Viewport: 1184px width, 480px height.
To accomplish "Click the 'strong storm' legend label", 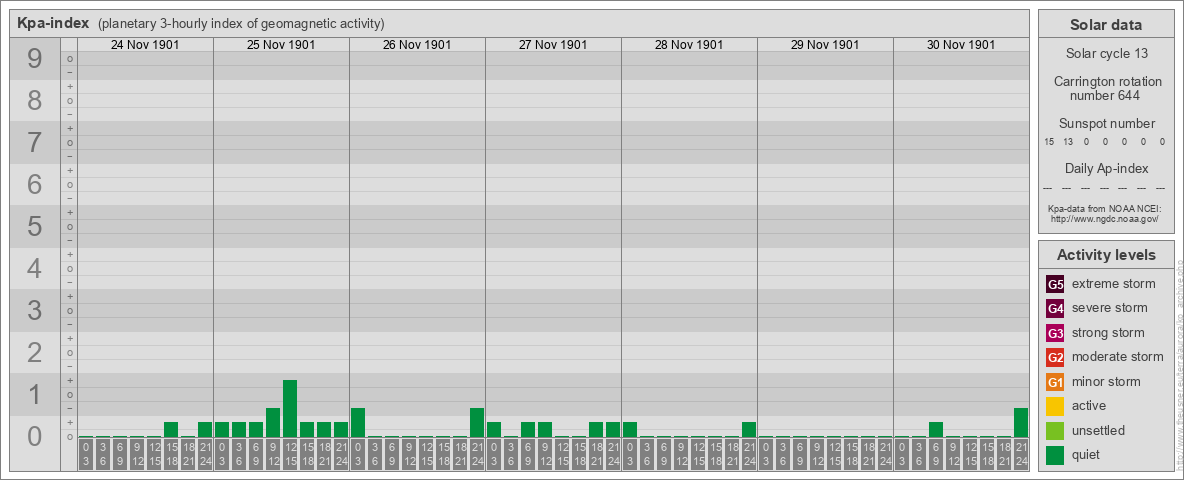I will coord(1108,333).
